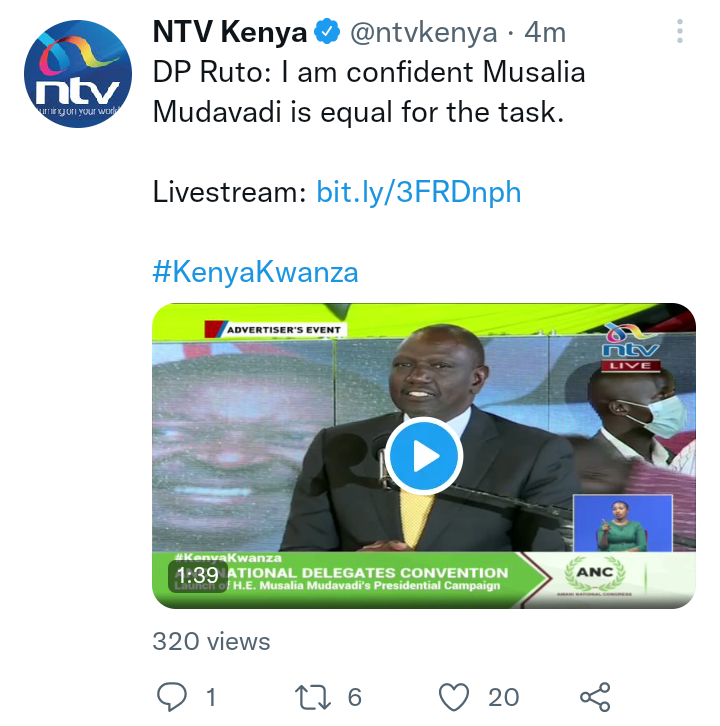Click the retweet count number 6
This screenshot has height=726, width=720.
355,697
